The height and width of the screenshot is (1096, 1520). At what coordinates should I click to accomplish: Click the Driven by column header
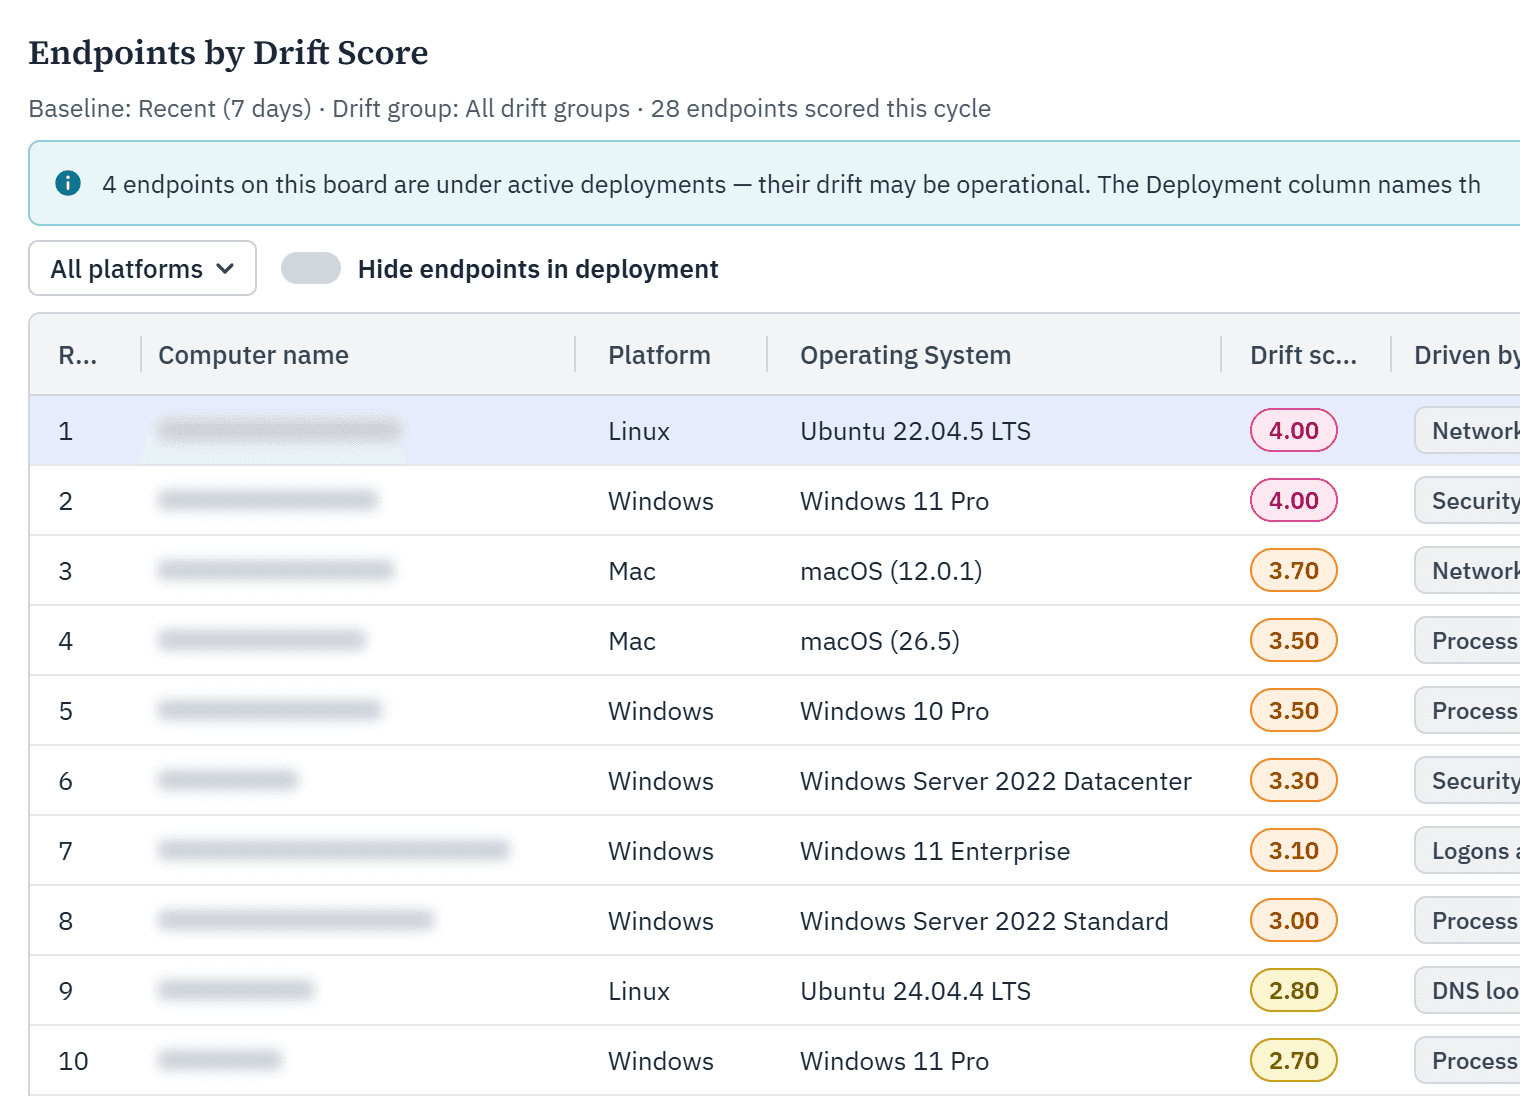point(1466,355)
